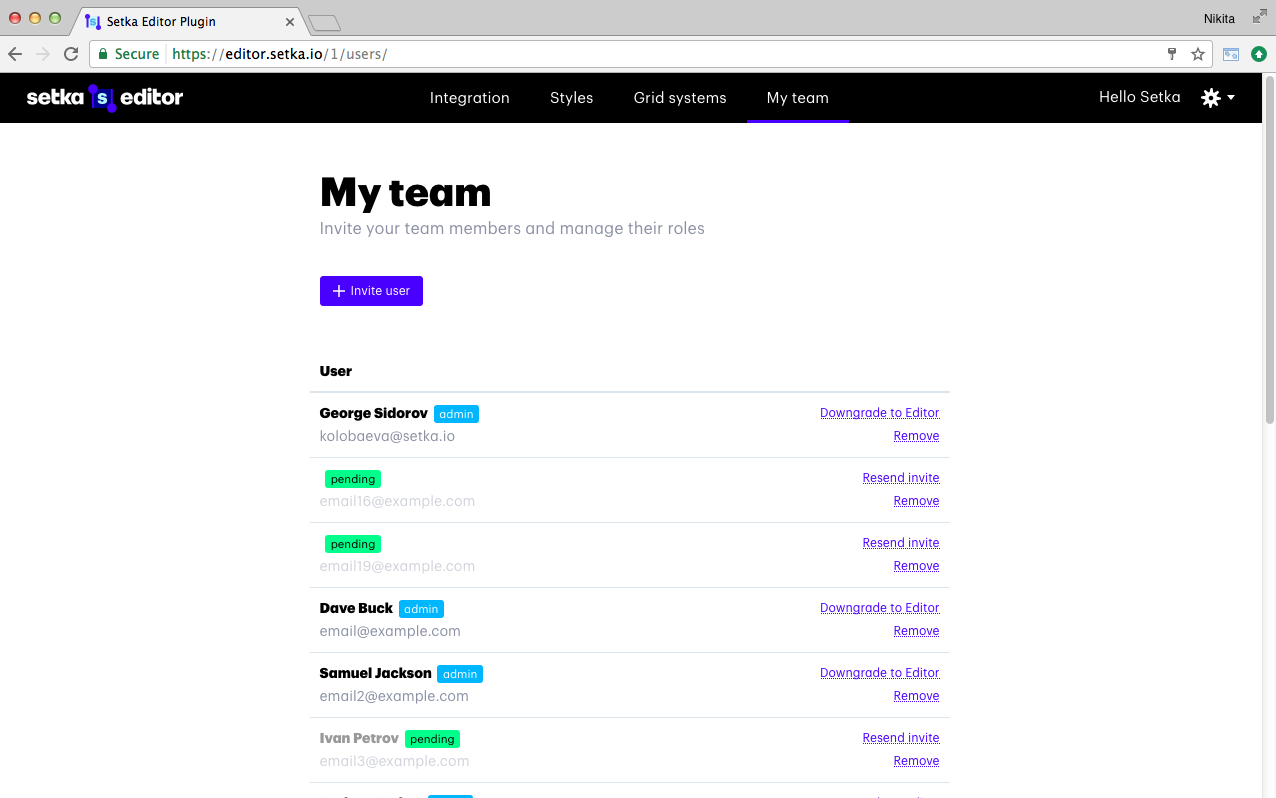Reload the page
Screen dimensions: 1276x798
pos(71,54)
